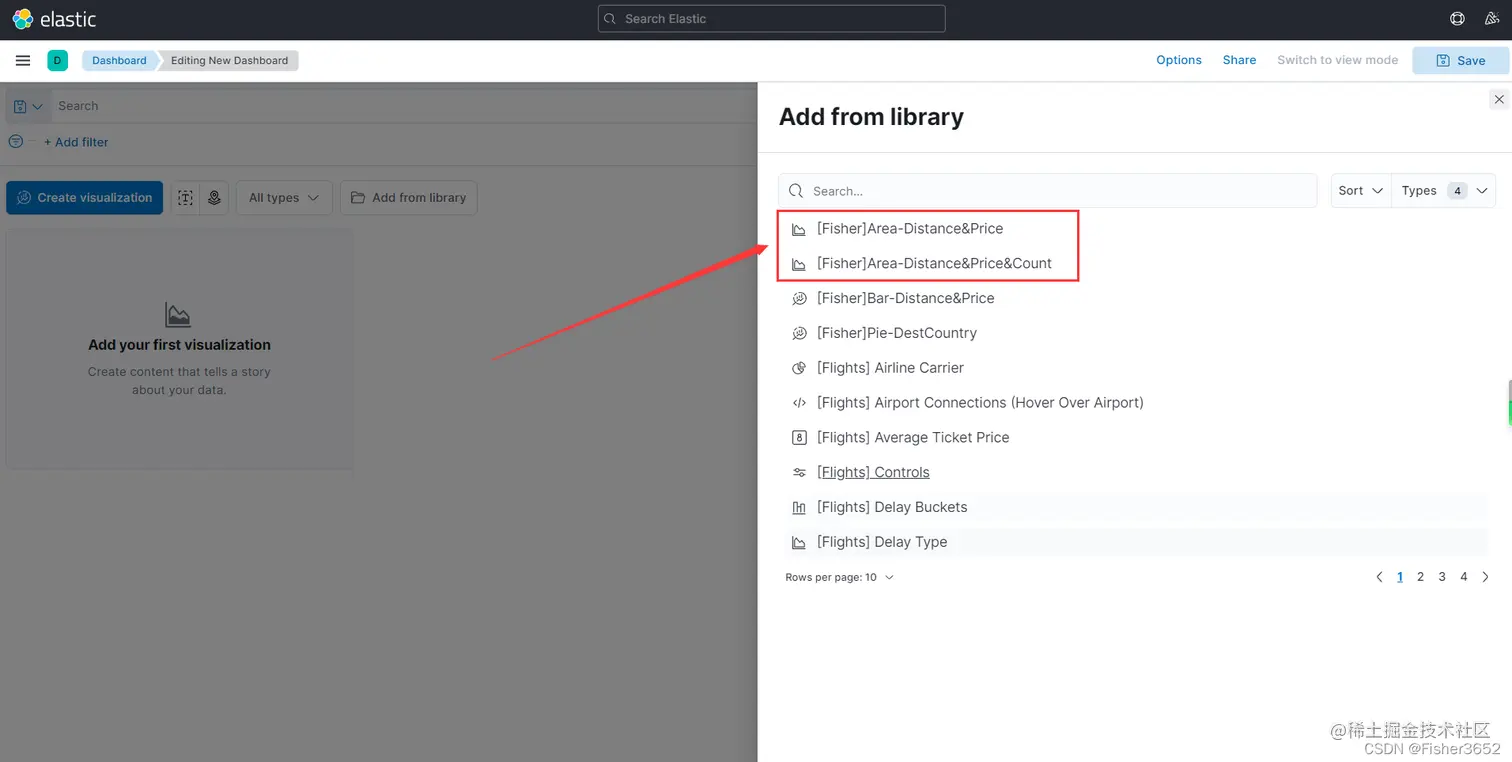
Task: Open the Options menu
Action: pos(1179,60)
